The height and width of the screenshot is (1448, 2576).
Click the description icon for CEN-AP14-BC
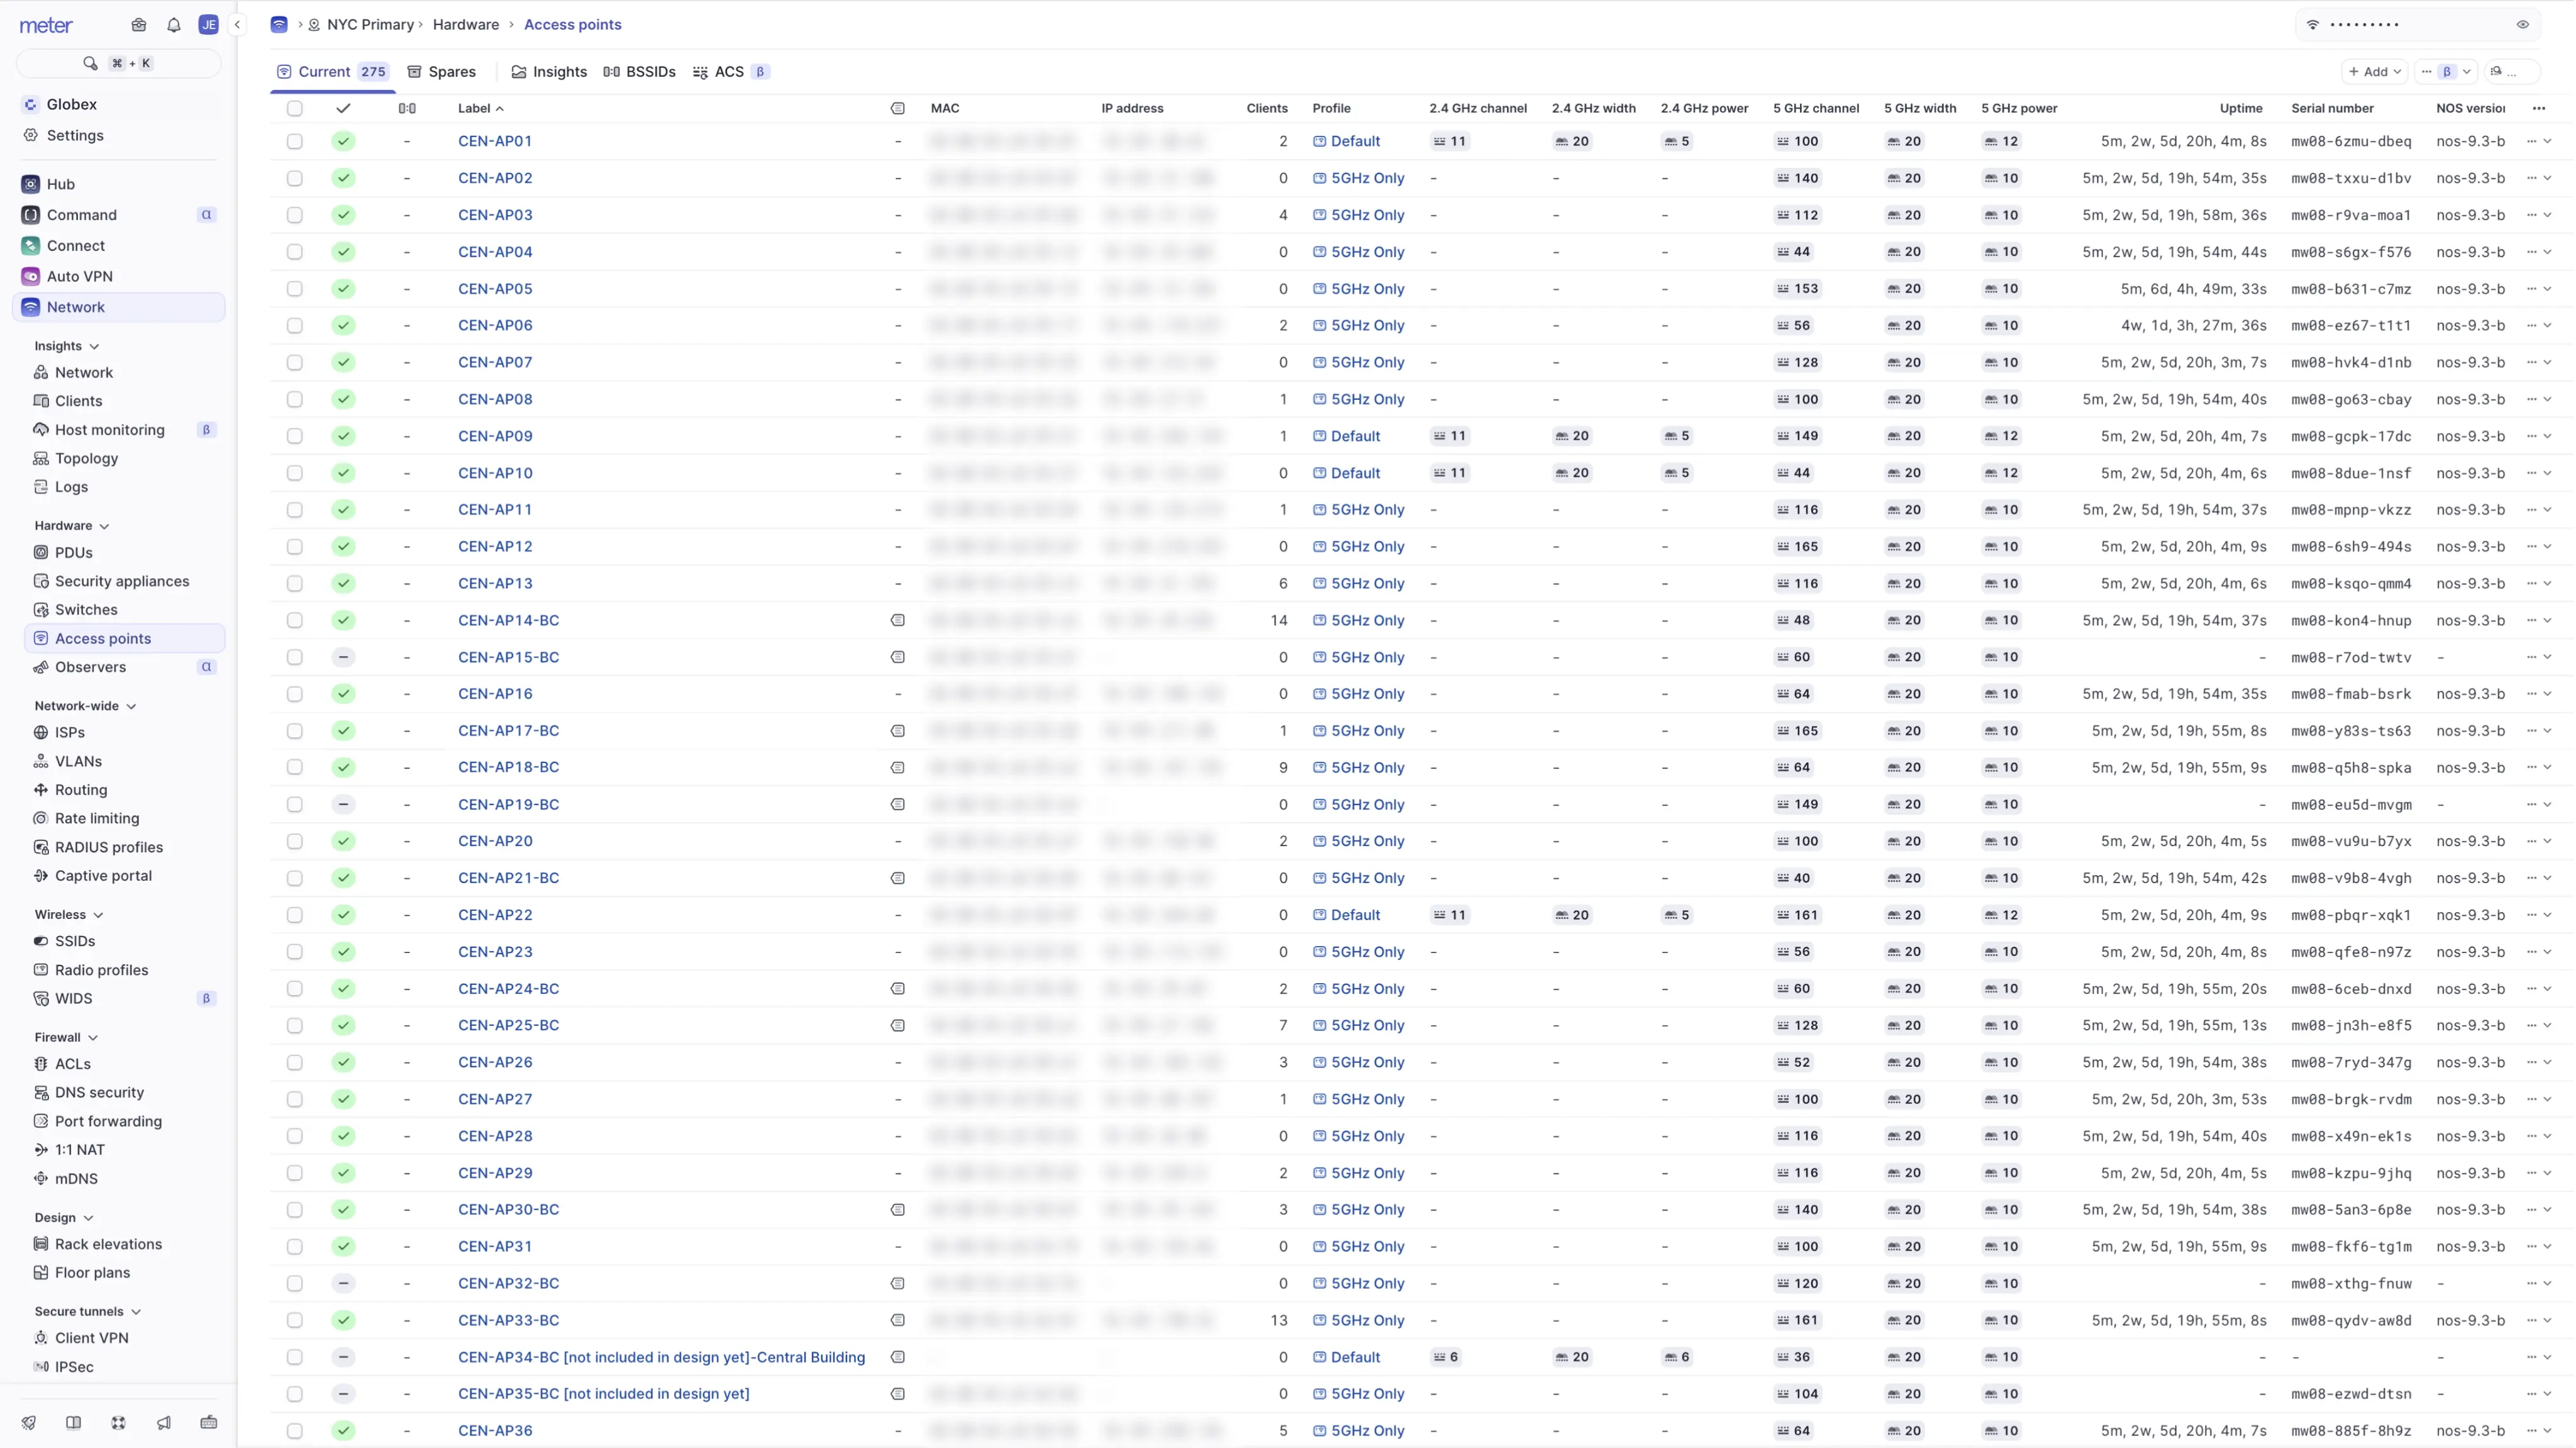coord(897,620)
